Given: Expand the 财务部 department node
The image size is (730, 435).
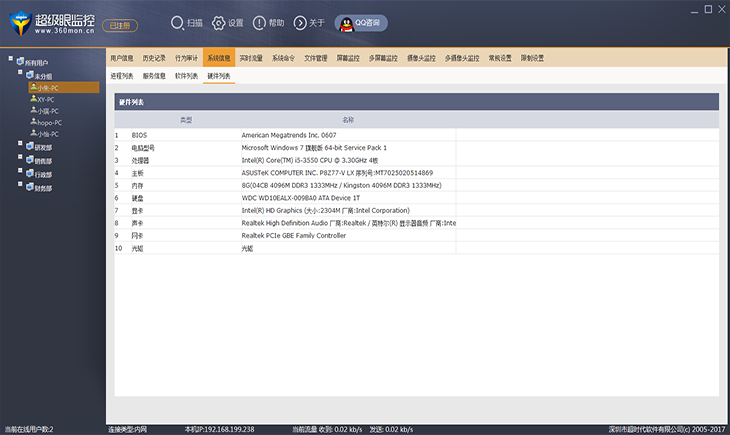Looking at the screenshot, I should pos(21,186).
